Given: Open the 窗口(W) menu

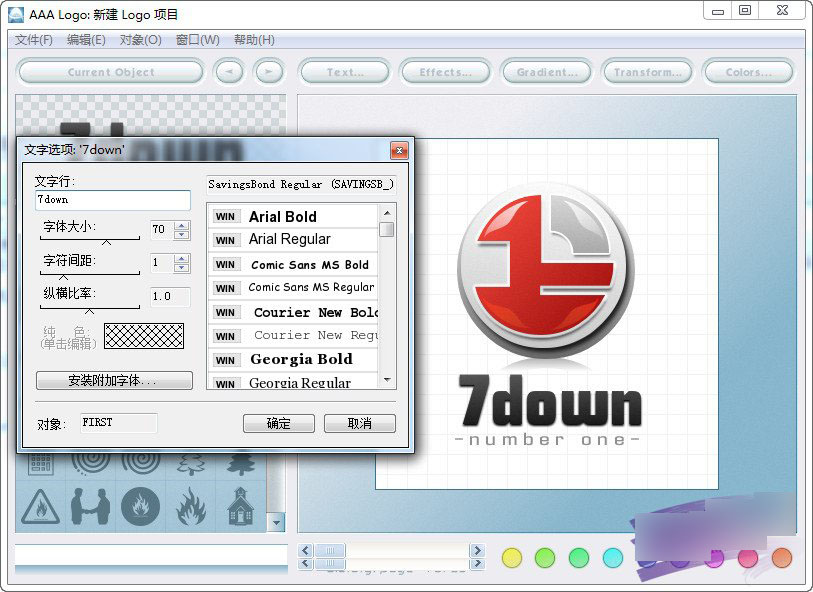Looking at the screenshot, I should (198, 40).
